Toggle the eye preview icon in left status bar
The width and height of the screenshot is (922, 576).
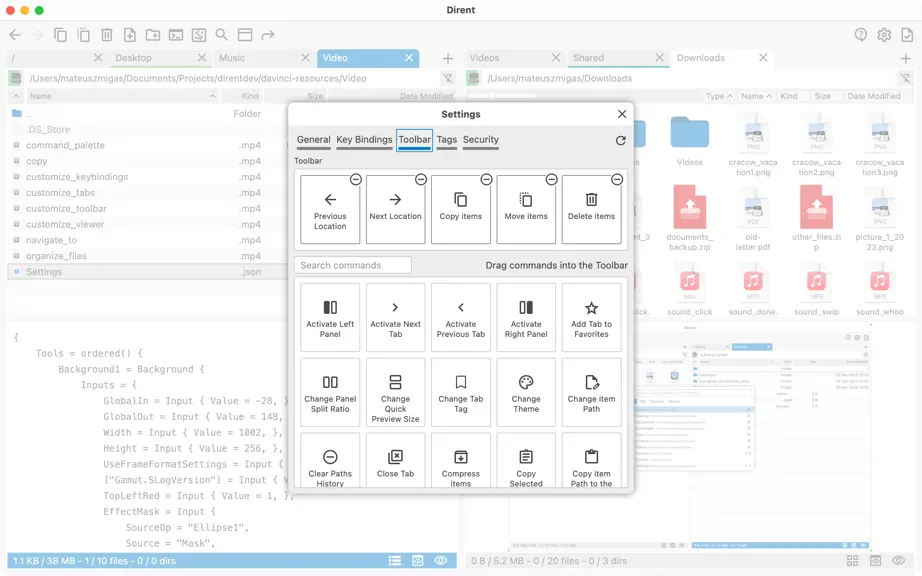[440, 561]
